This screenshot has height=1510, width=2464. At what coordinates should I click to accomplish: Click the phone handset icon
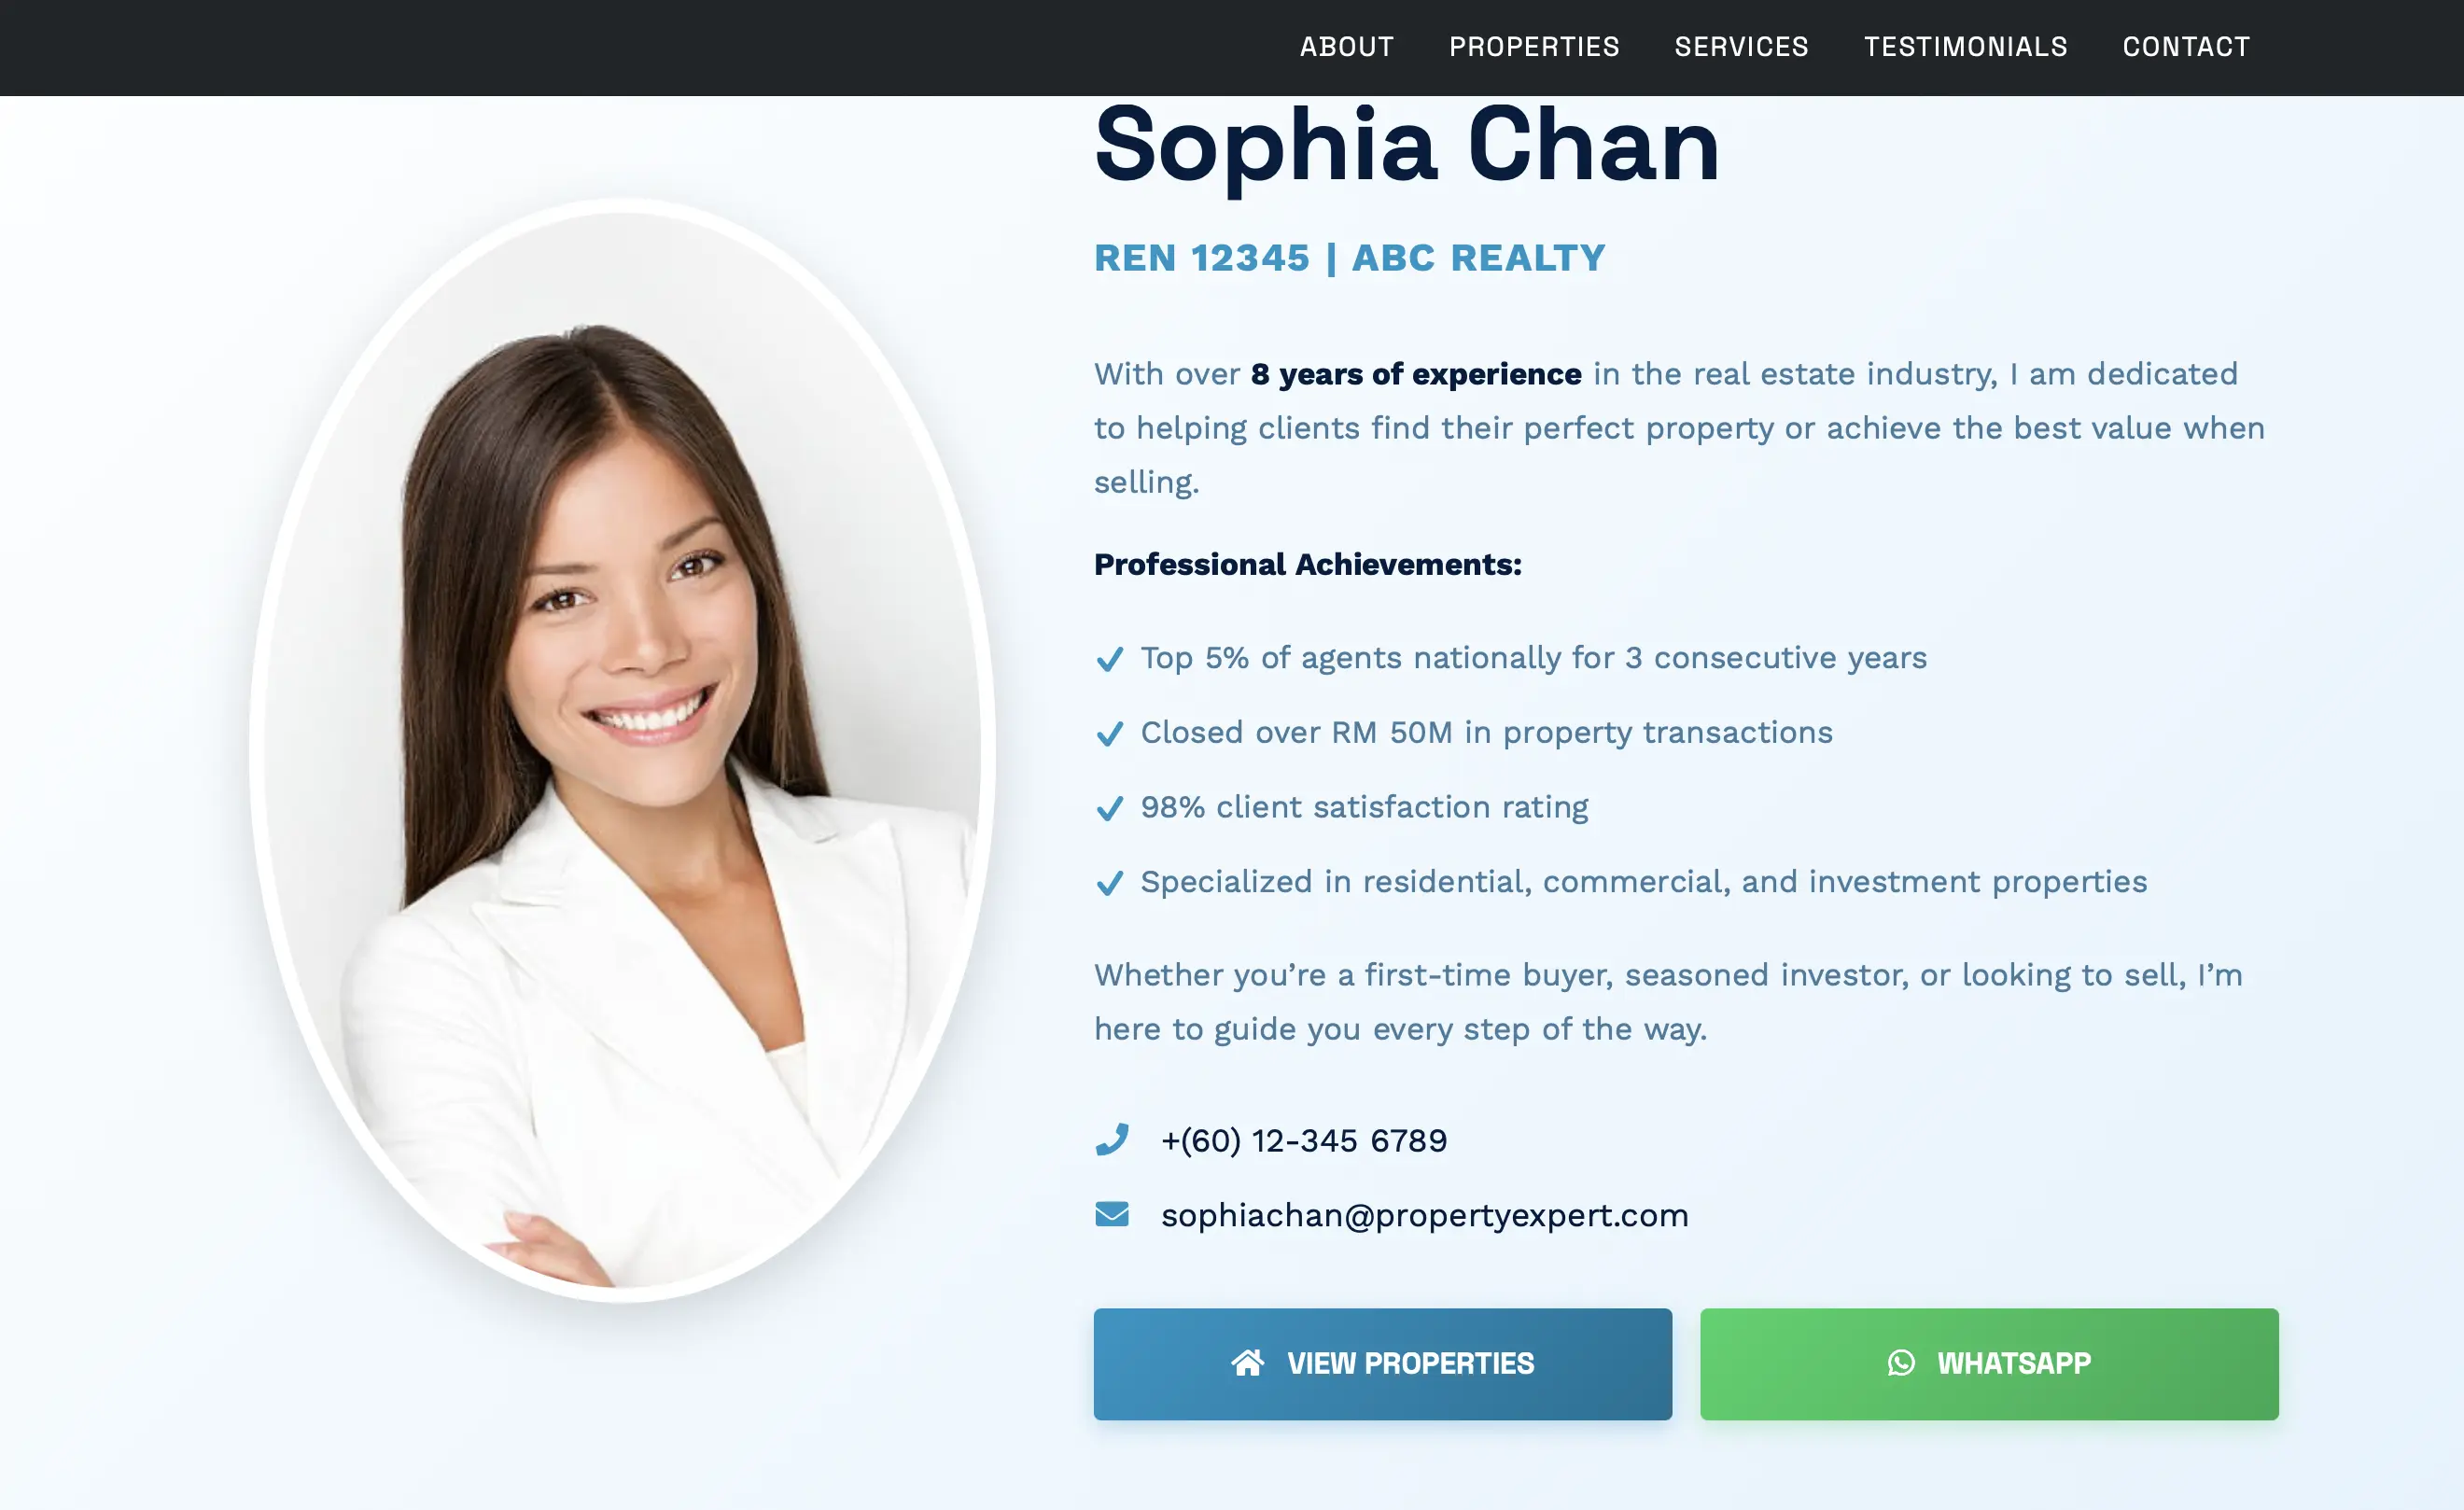click(1111, 1139)
